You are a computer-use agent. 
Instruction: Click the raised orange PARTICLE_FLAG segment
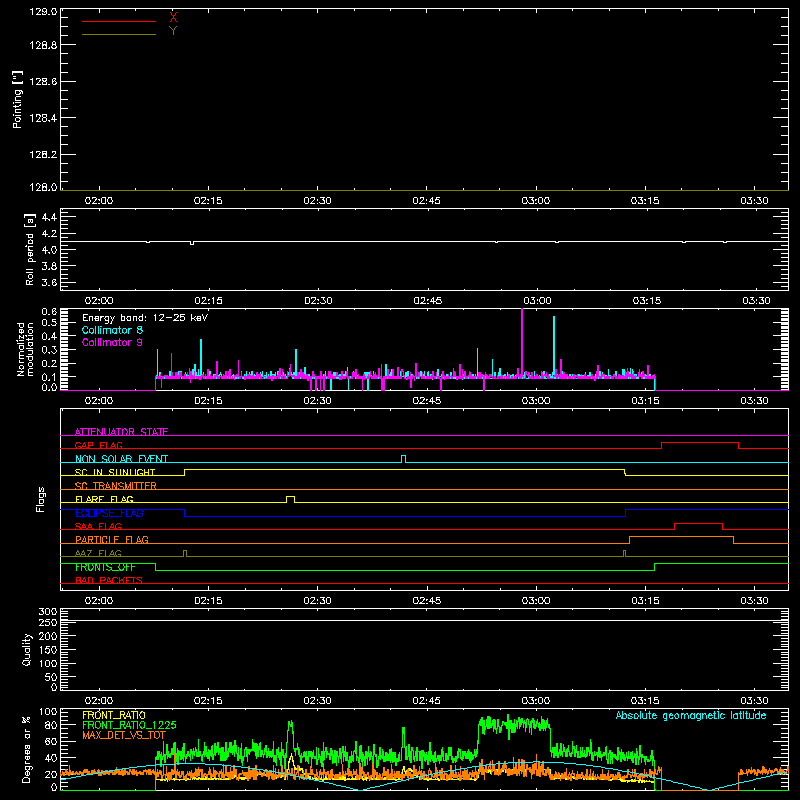[x=682, y=537]
